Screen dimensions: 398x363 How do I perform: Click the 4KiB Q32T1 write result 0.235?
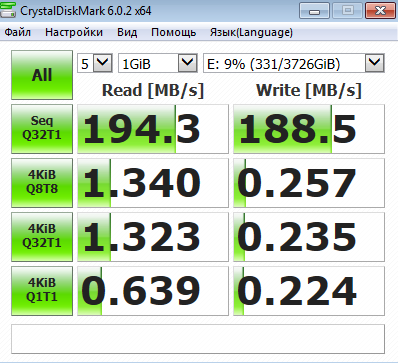coord(309,237)
